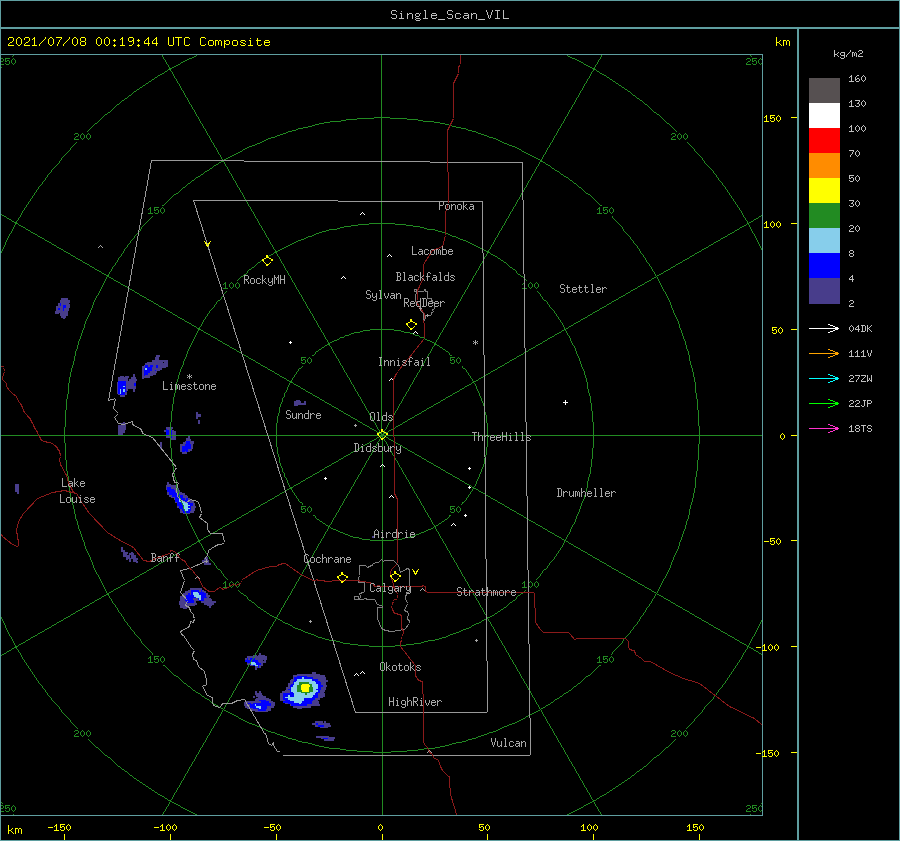The image size is (900, 841).
Task: Click the white plus marker south of Stettler
Action: click(565, 402)
